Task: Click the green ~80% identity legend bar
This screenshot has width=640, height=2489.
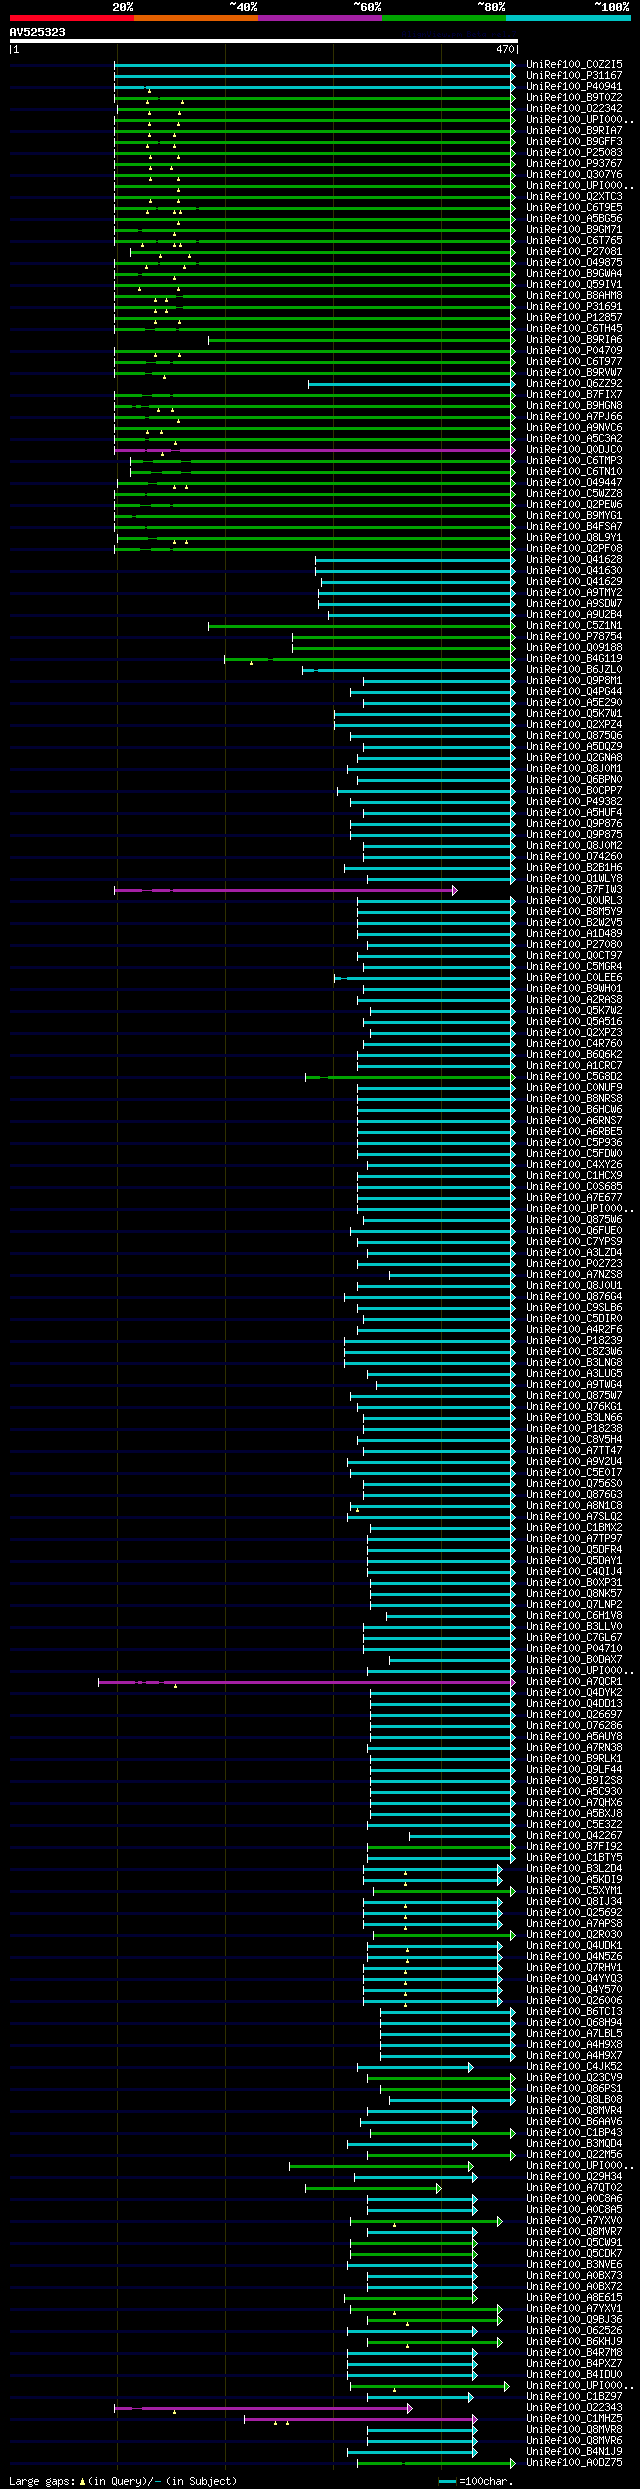Action: (443, 18)
